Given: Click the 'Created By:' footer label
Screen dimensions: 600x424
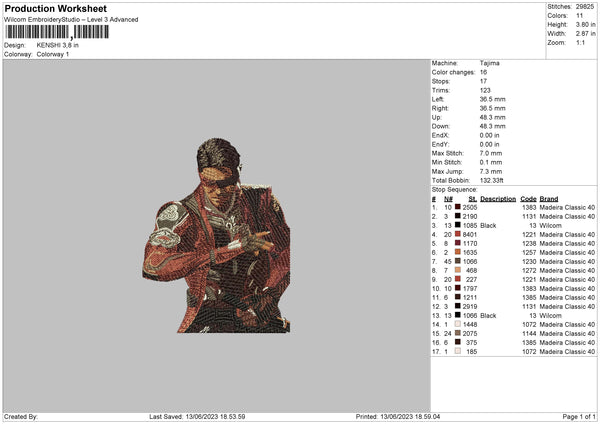Looking at the screenshot, I should tap(21, 416).
